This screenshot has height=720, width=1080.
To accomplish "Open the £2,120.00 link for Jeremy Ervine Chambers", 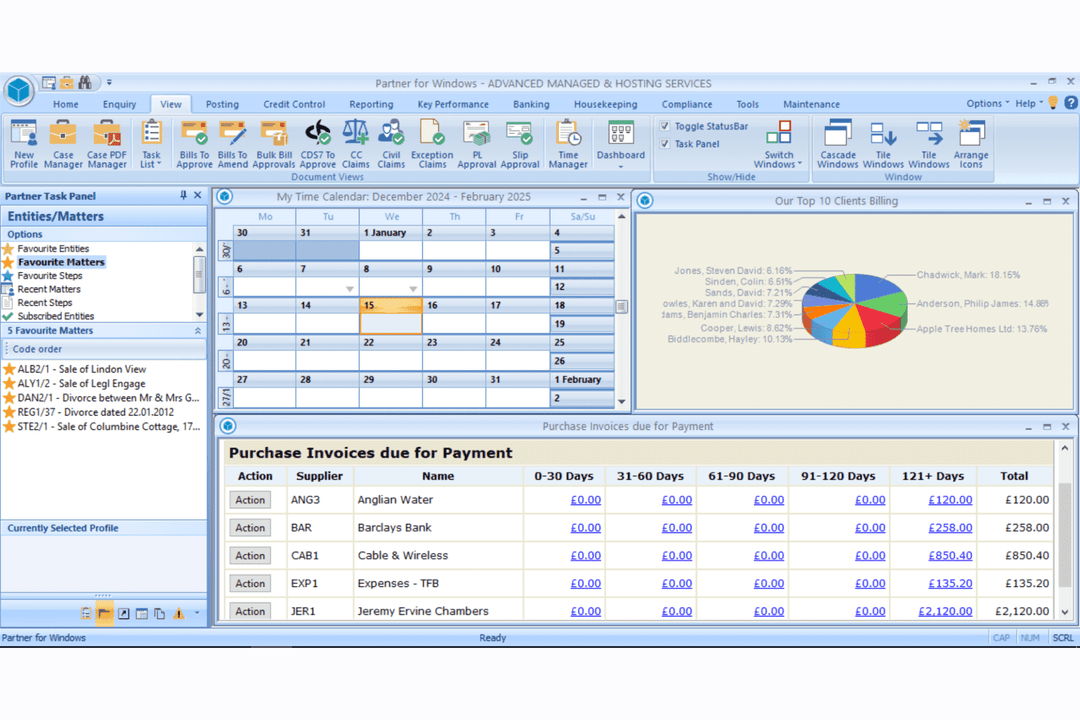I will tap(944, 611).
